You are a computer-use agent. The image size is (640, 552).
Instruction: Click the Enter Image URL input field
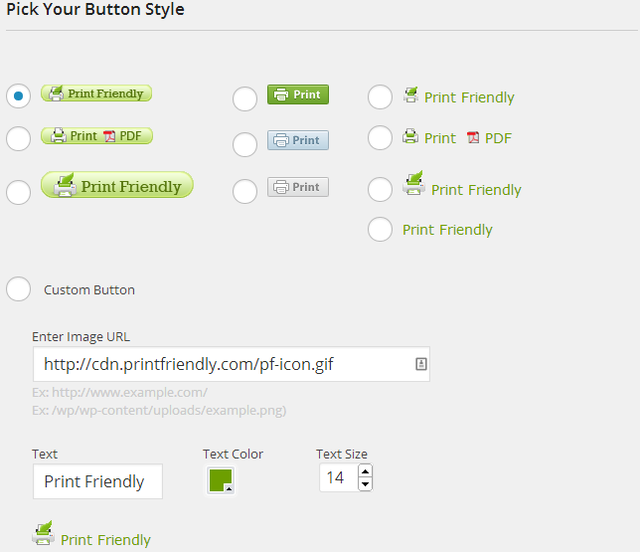coord(222,365)
